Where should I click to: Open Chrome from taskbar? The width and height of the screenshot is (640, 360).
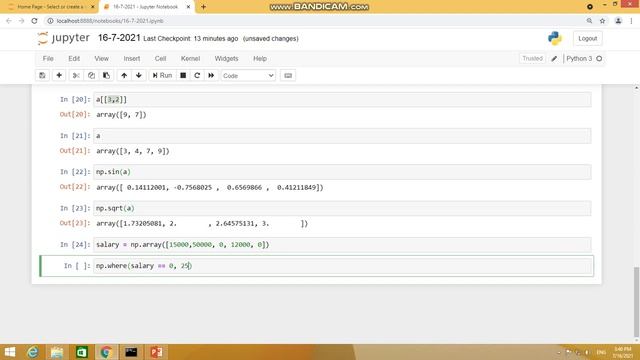(106, 352)
